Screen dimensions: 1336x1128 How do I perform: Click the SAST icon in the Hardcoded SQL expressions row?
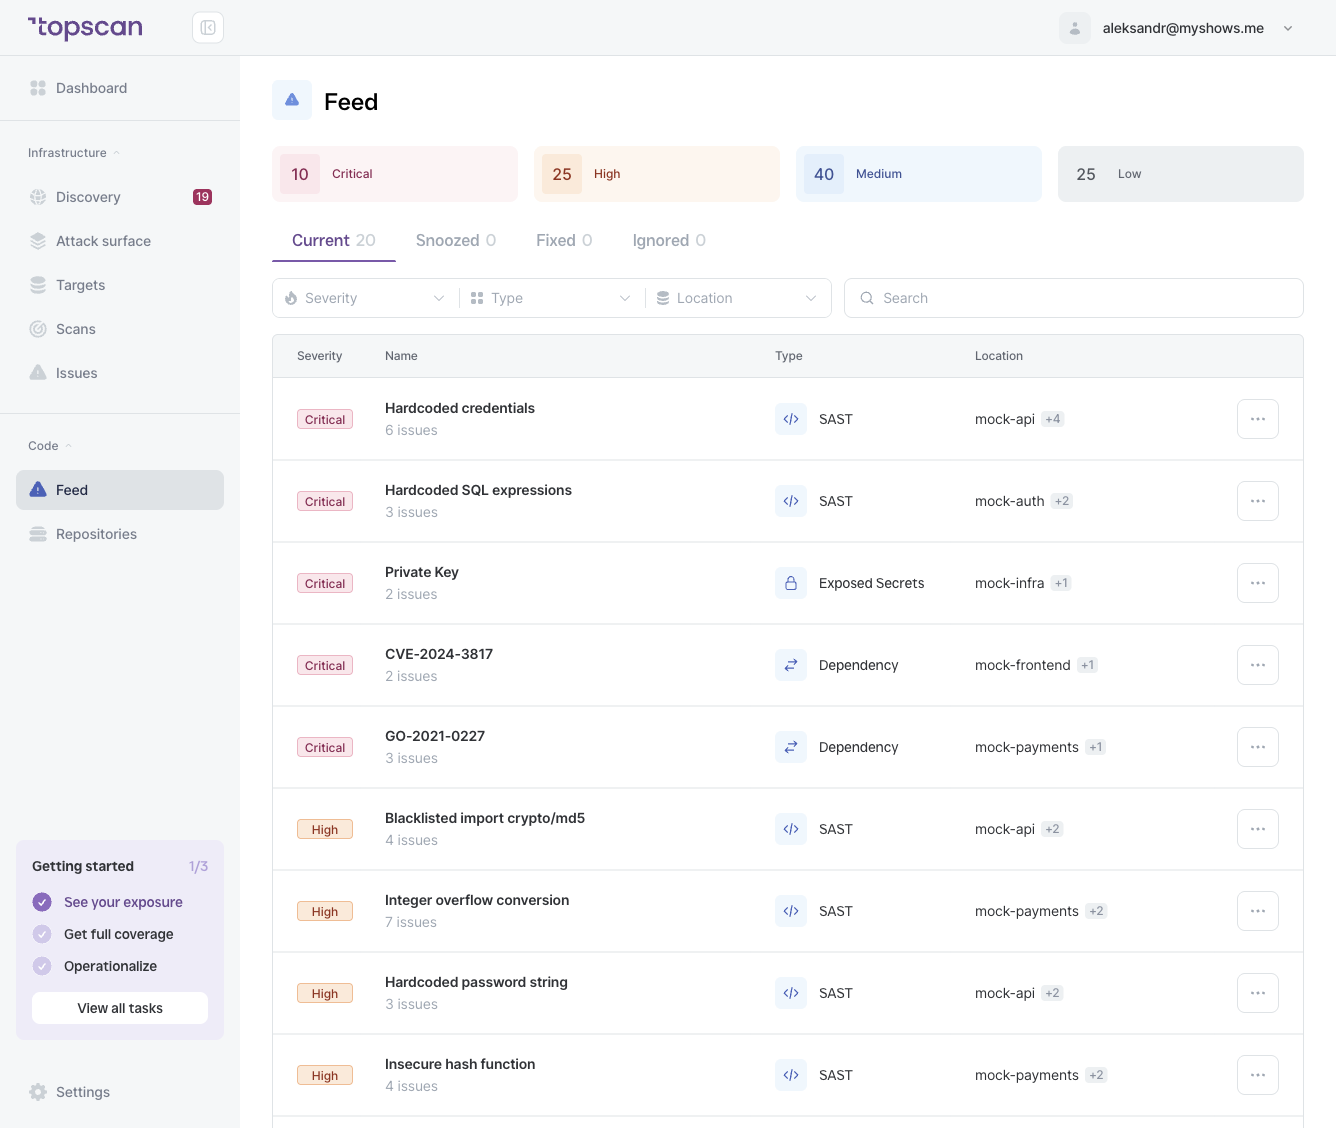[x=791, y=501]
